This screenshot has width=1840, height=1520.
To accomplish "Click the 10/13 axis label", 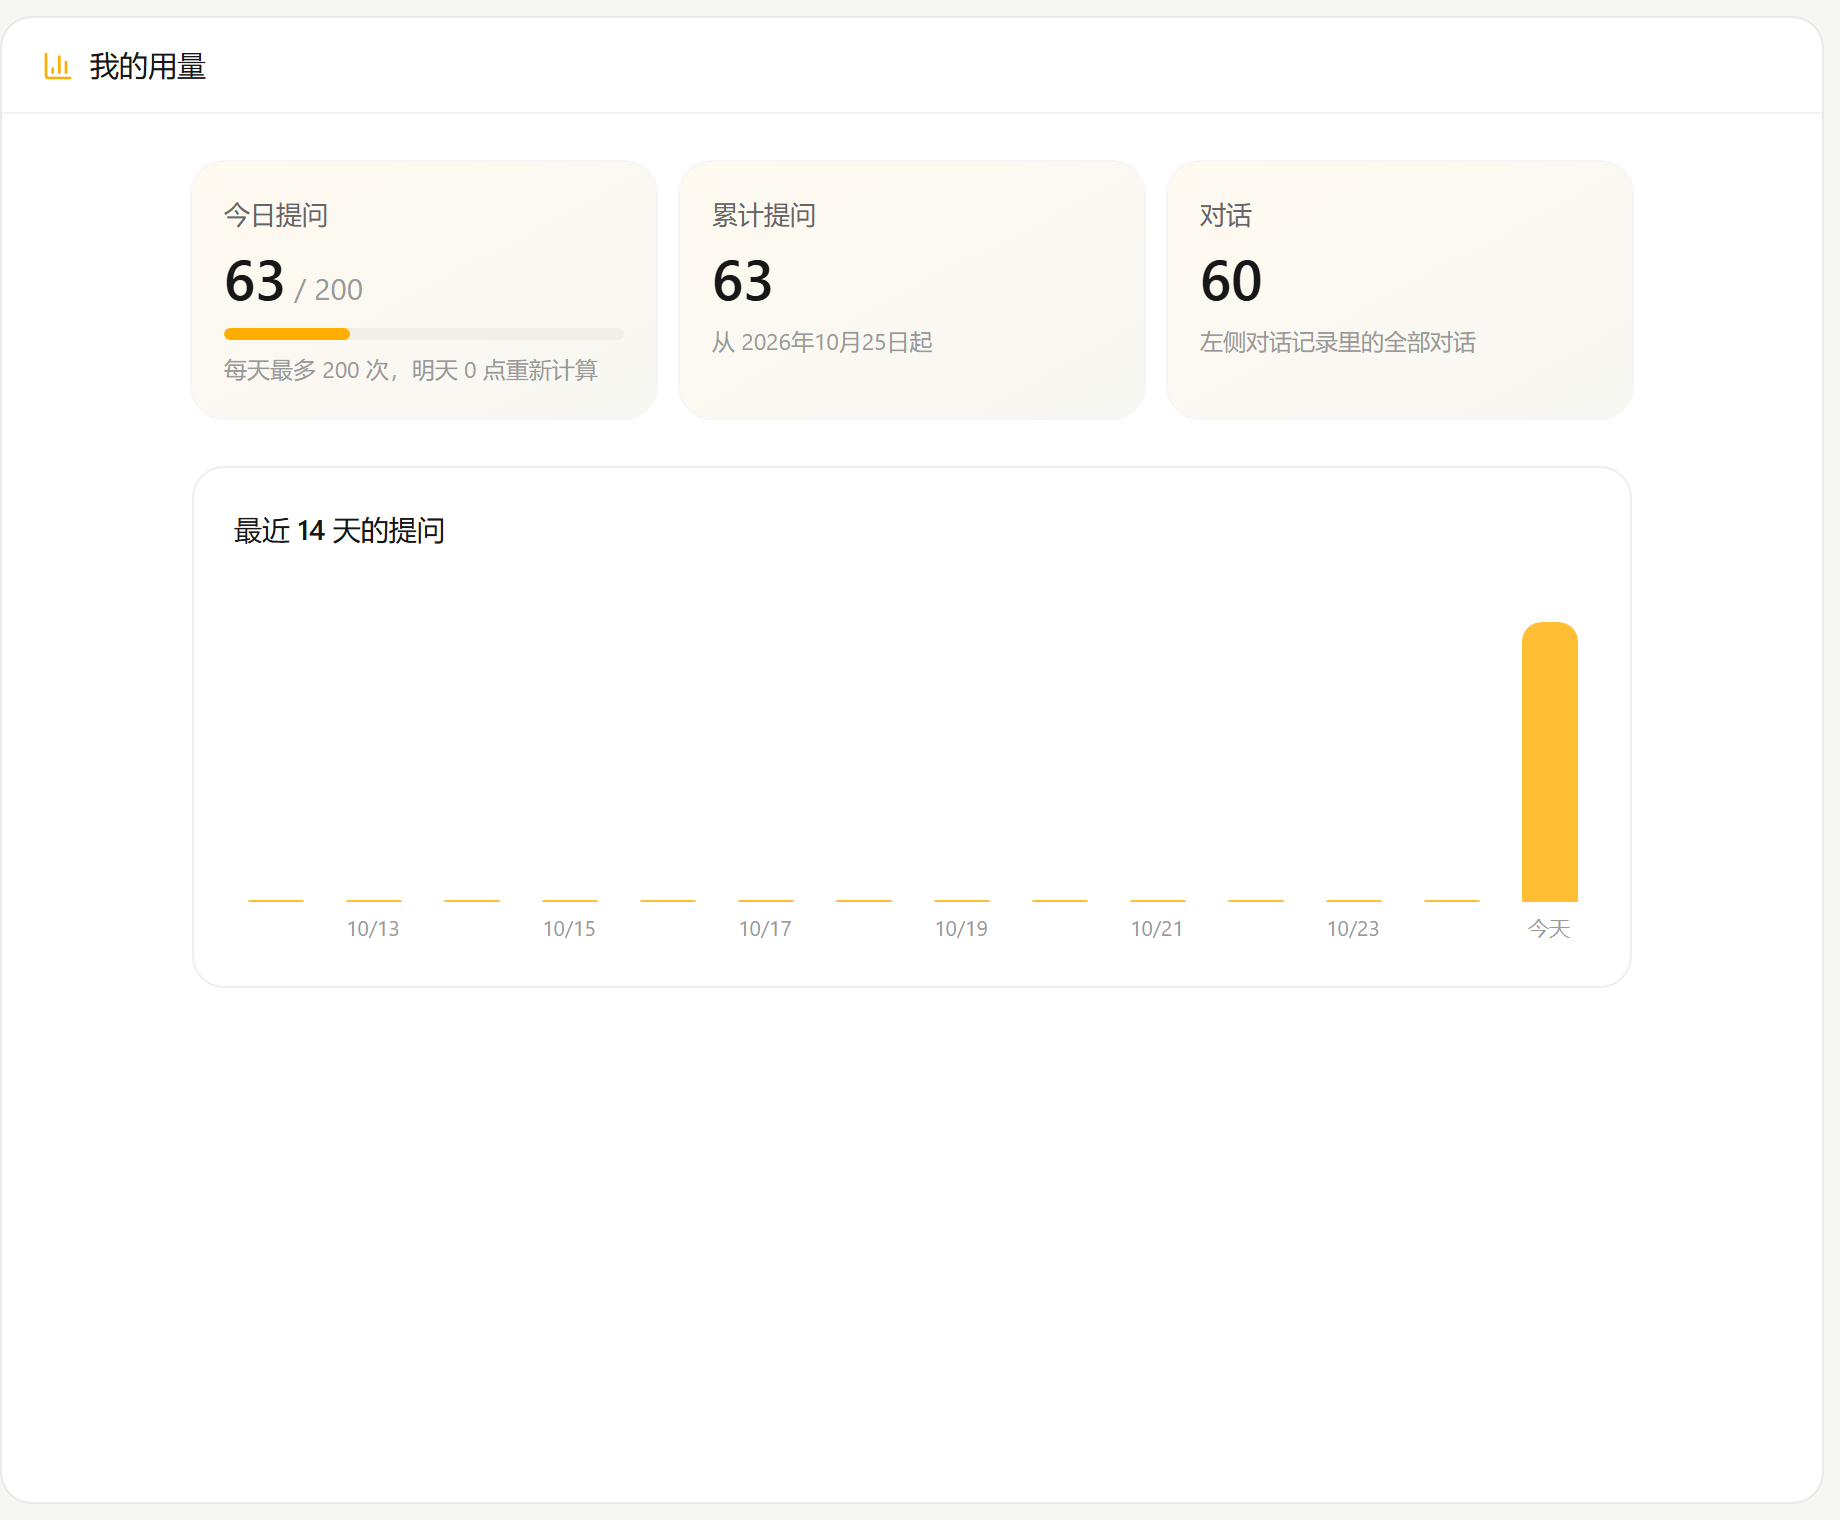I will click(x=373, y=929).
